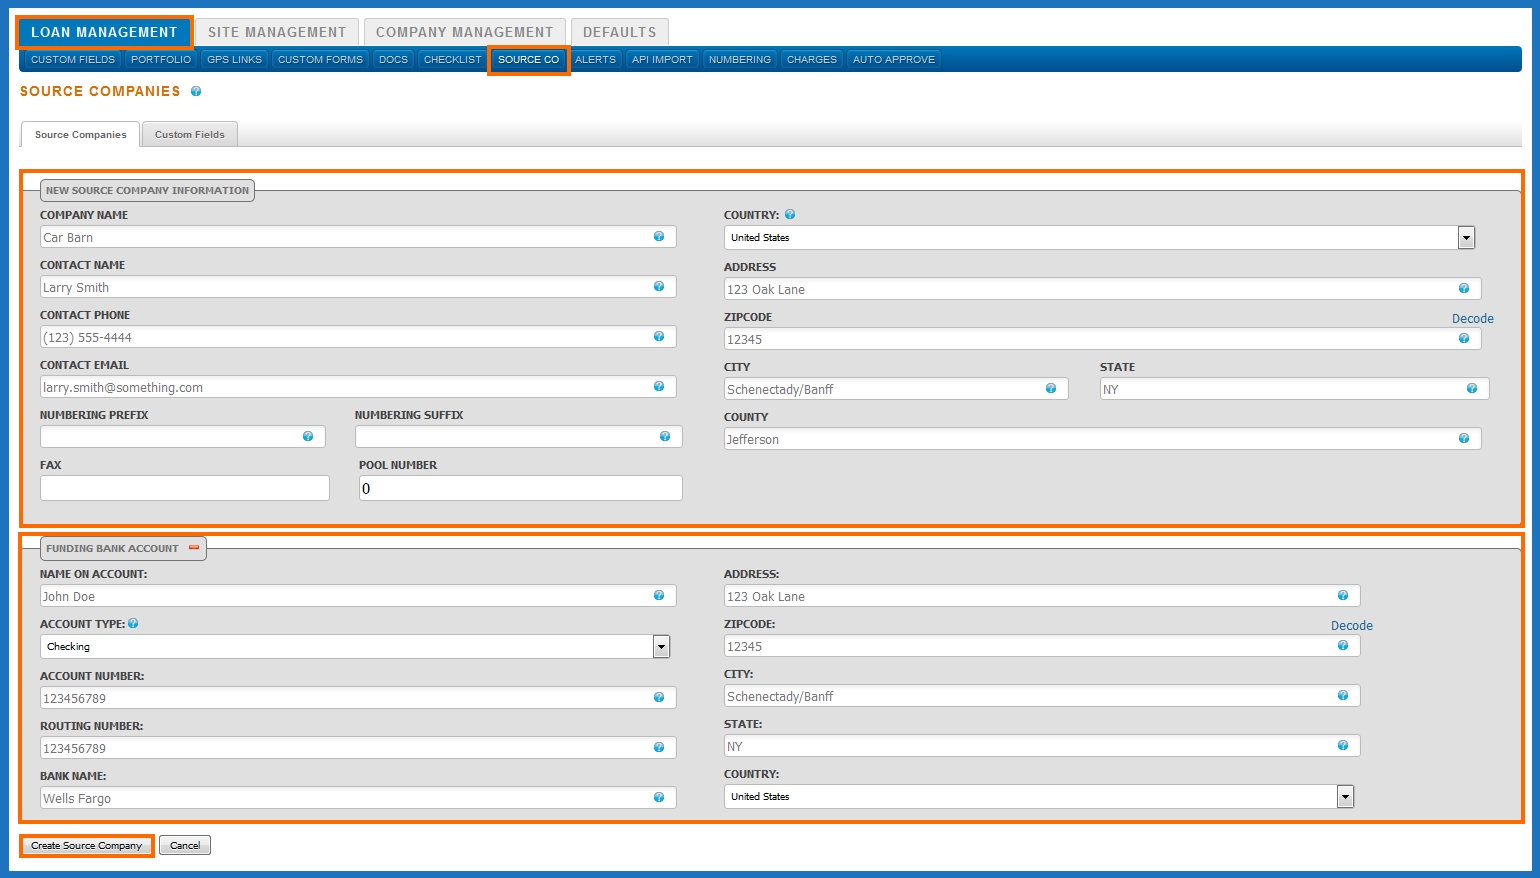Switch to Custom Fields sub-tab

(190, 134)
